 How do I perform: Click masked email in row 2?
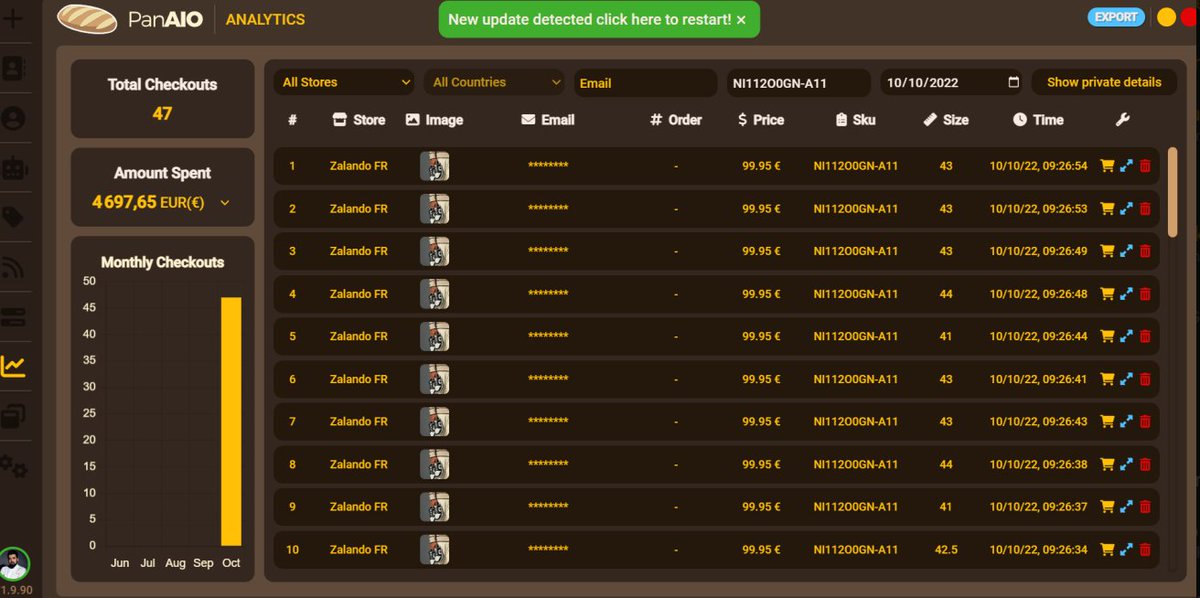click(548, 209)
